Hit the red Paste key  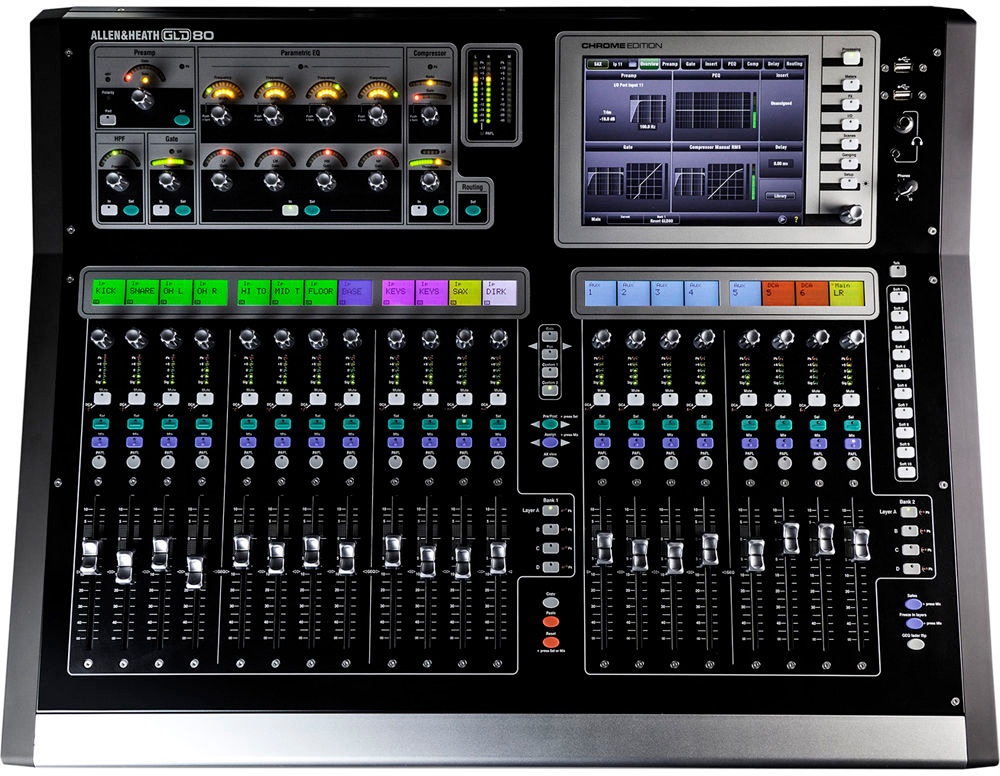point(550,622)
